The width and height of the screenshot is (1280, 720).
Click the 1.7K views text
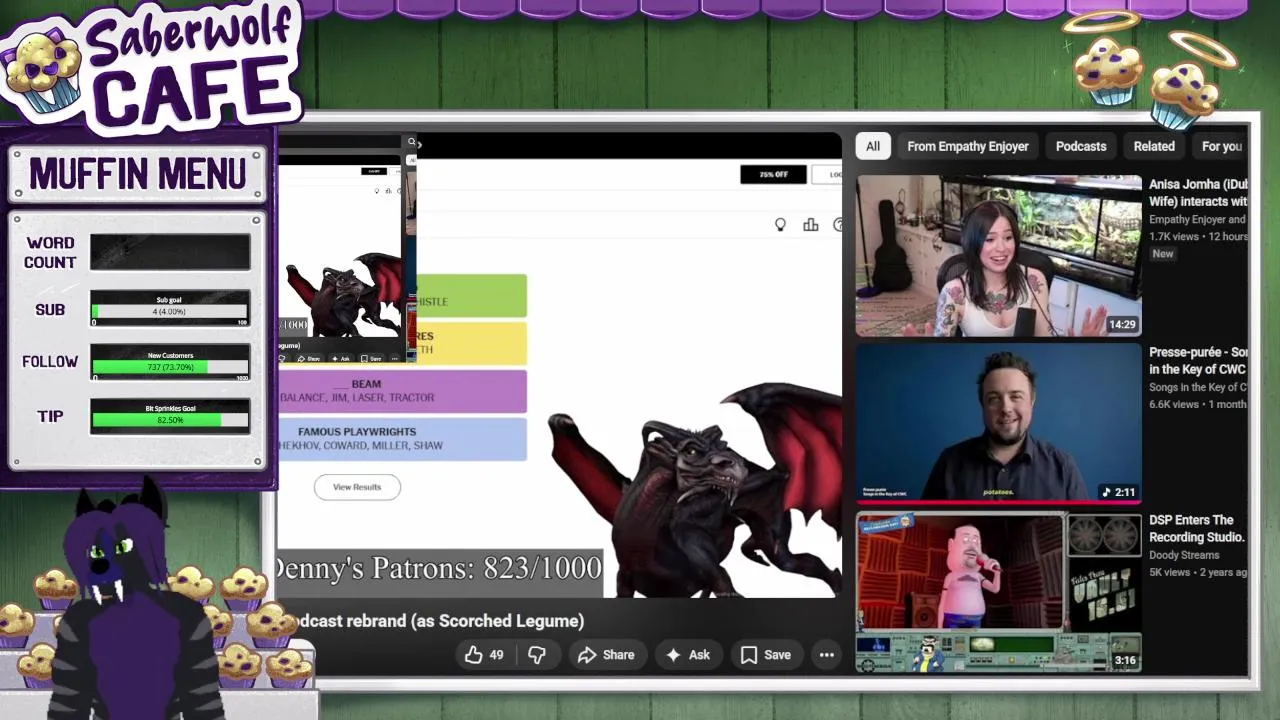[x=1173, y=236]
